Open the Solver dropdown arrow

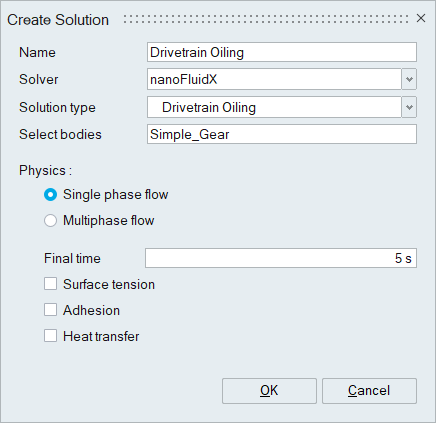pyautogui.click(x=409, y=79)
